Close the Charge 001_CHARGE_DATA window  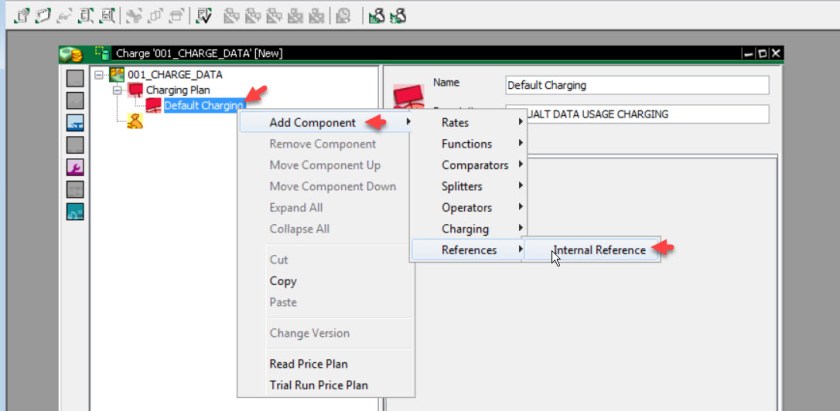point(776,53)
